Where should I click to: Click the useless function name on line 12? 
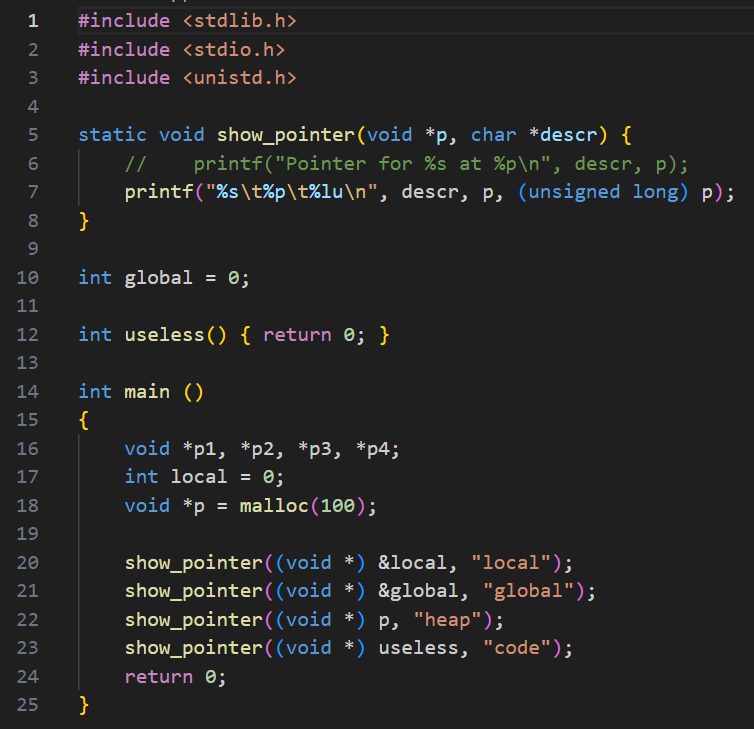click(164, 335)
